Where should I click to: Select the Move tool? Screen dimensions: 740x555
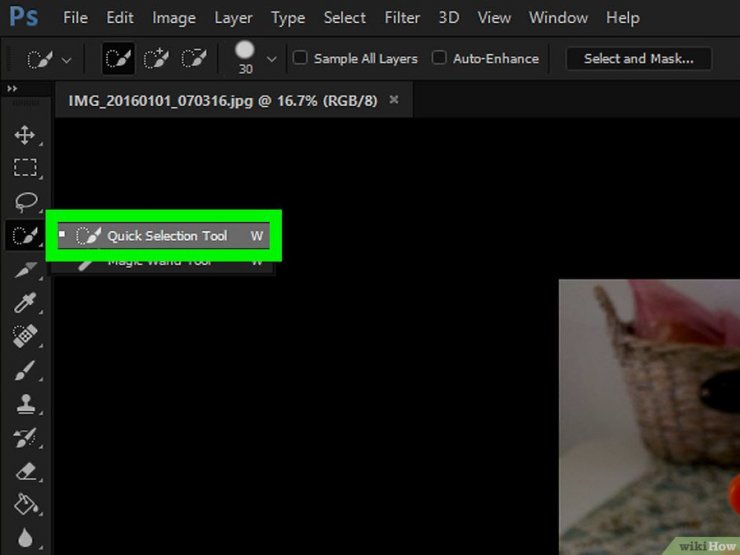click(x=24, y=135)
